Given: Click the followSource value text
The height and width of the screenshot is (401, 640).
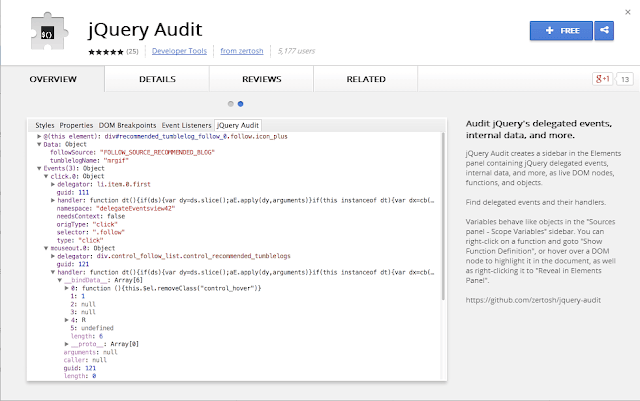Looking at the screenshot, I should coord(157,152).
